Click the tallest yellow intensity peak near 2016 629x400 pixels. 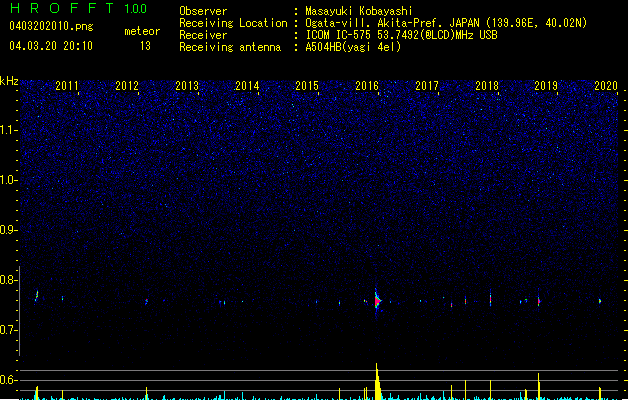pos(377,381)
